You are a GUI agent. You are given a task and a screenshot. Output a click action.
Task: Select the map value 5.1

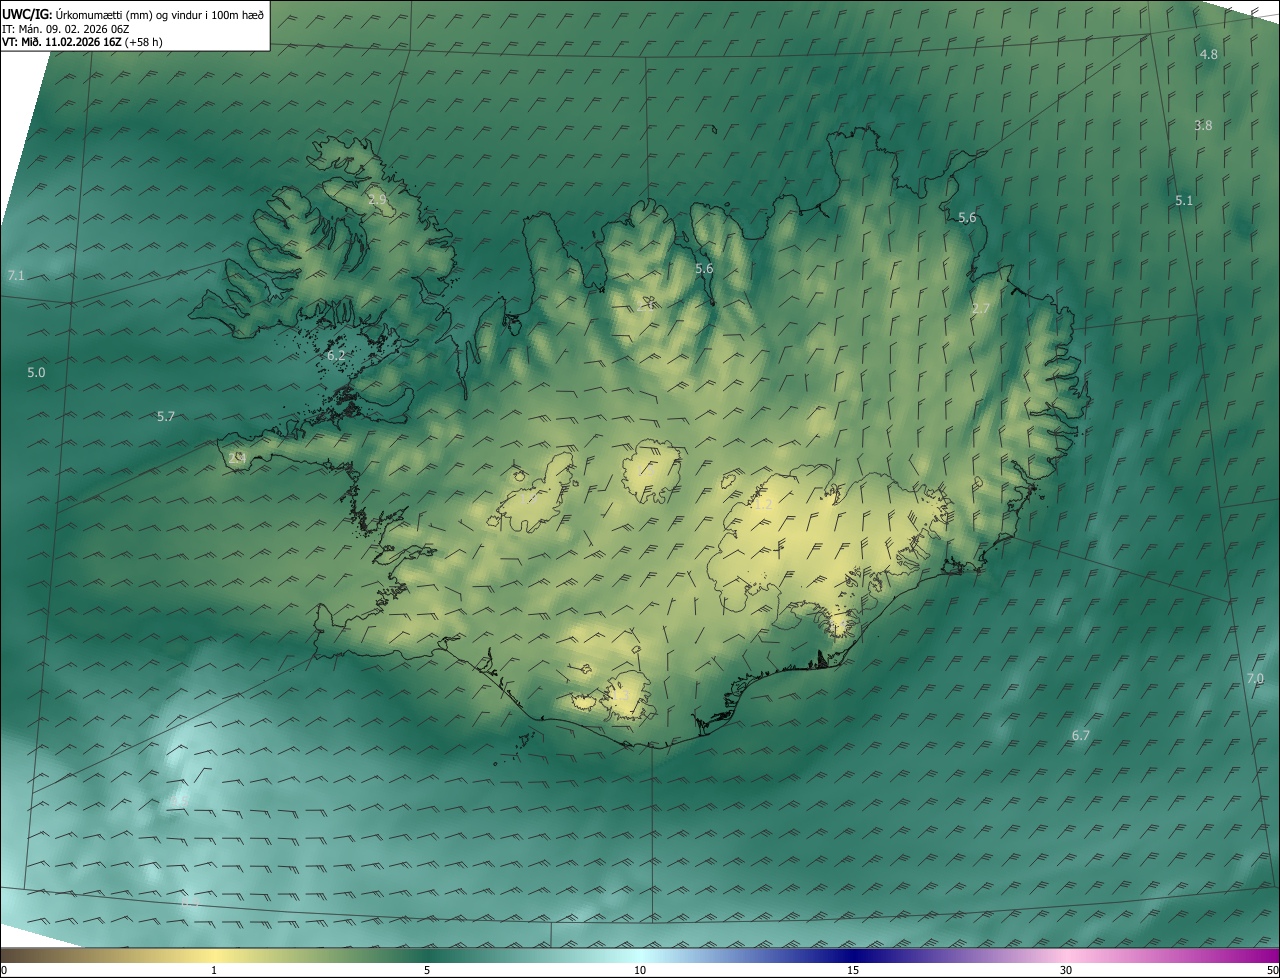[x=1184, y=200]
